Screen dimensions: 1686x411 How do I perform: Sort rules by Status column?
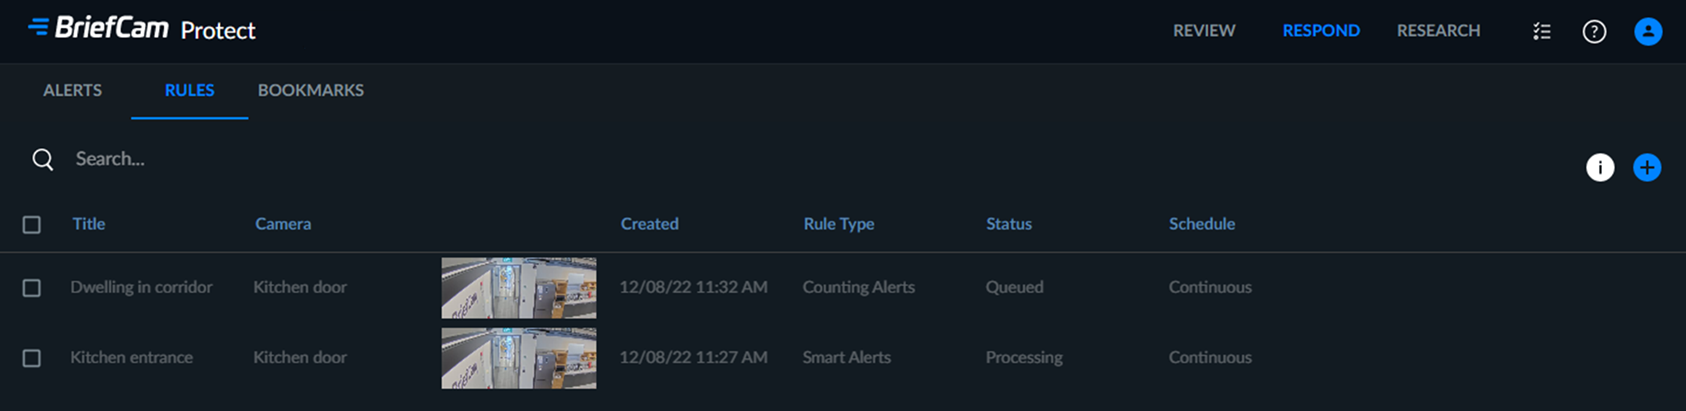coord(1008,224)
